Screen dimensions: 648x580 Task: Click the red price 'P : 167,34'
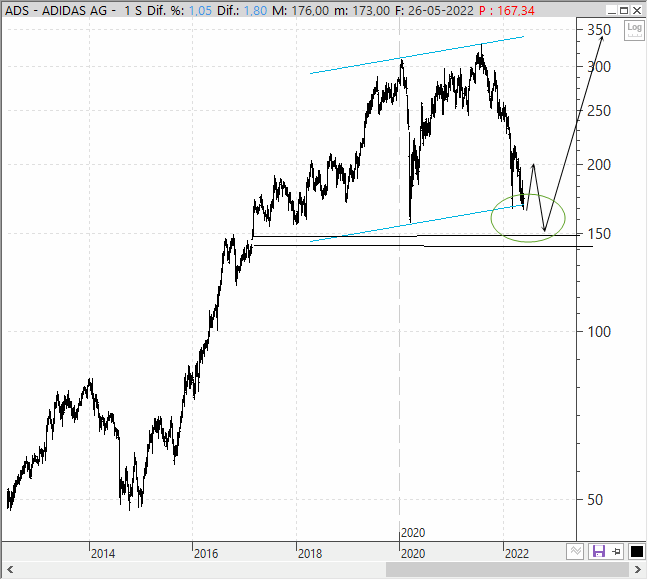click(x=507, y=10)
